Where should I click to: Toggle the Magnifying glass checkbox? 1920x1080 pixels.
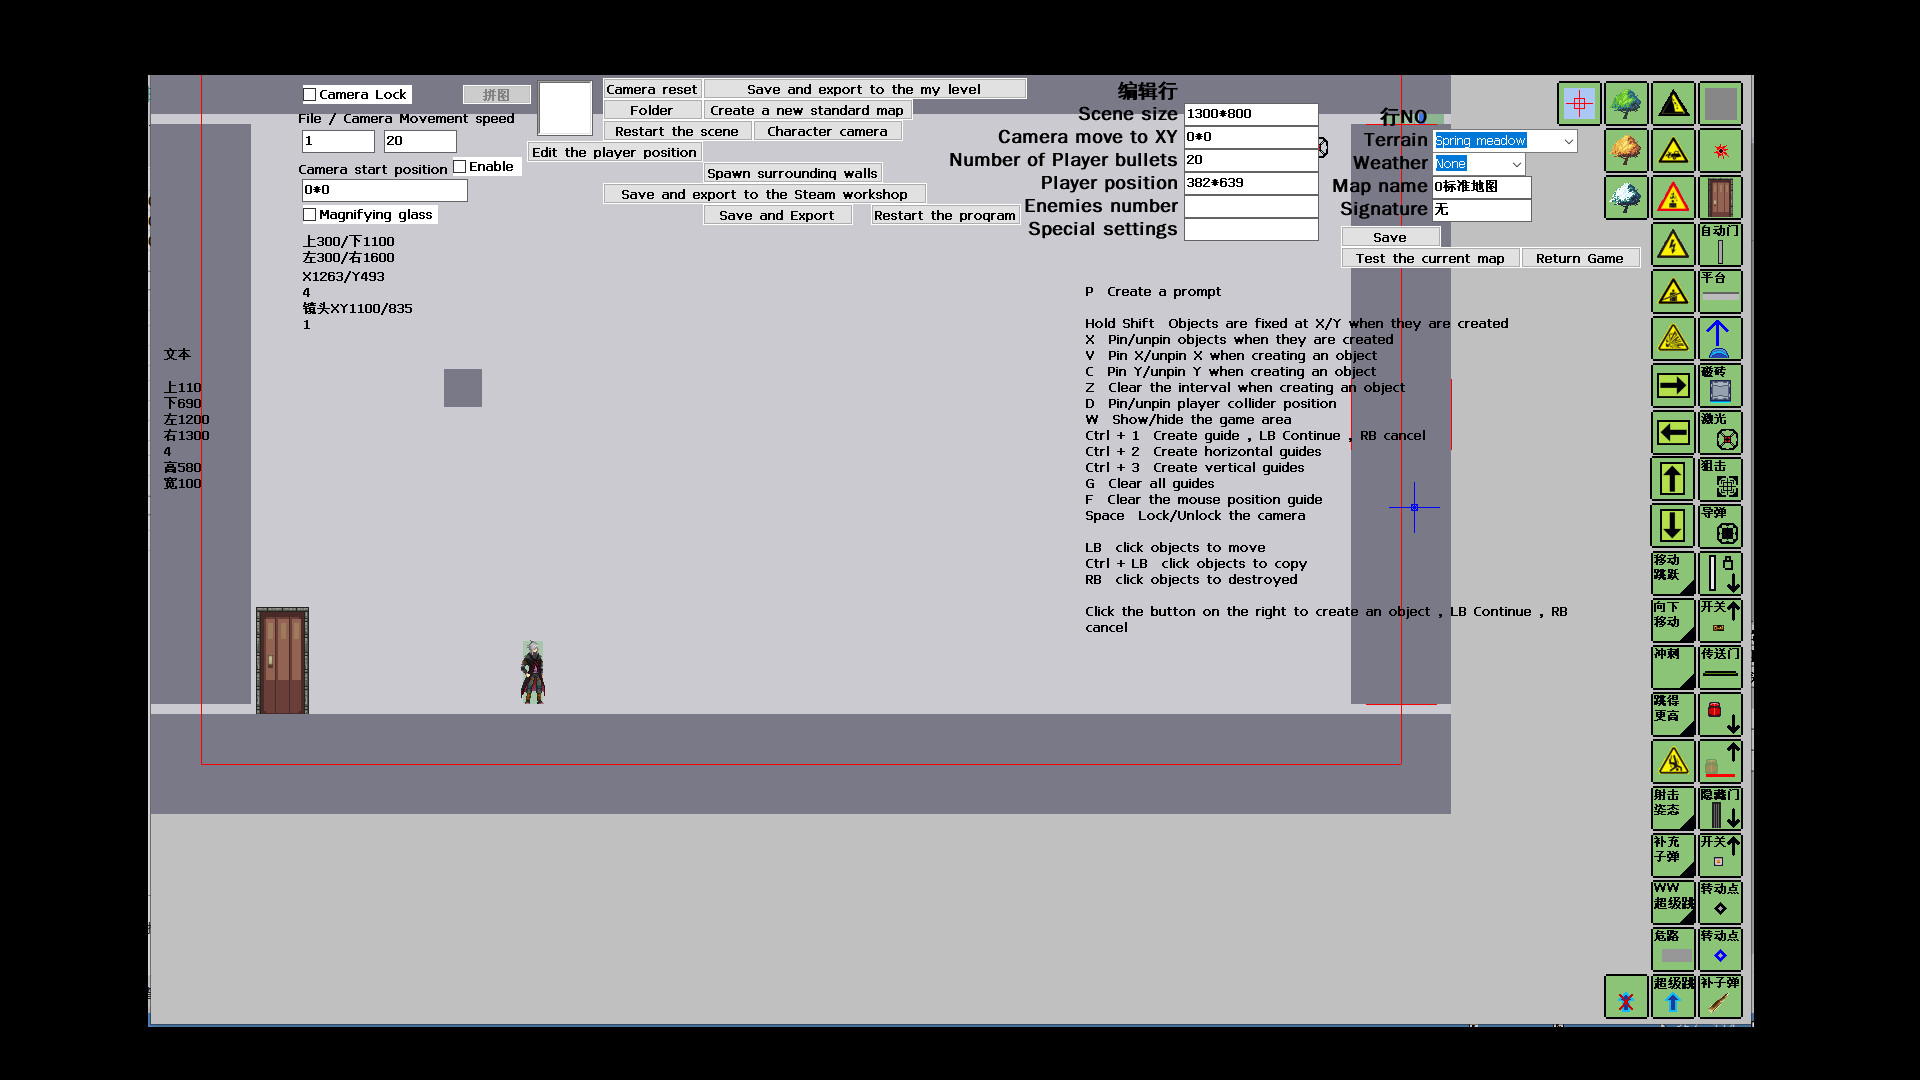(310, 214)
